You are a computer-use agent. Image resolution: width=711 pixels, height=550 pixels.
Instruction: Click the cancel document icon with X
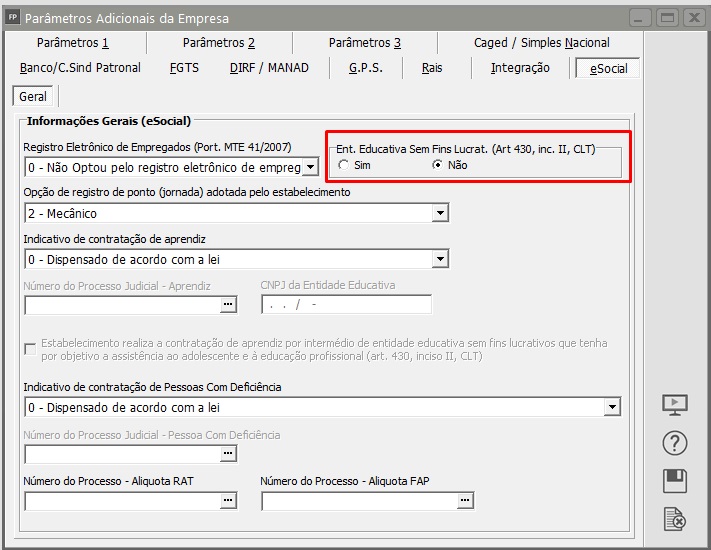pyautogui.click(x=675, y=519)
